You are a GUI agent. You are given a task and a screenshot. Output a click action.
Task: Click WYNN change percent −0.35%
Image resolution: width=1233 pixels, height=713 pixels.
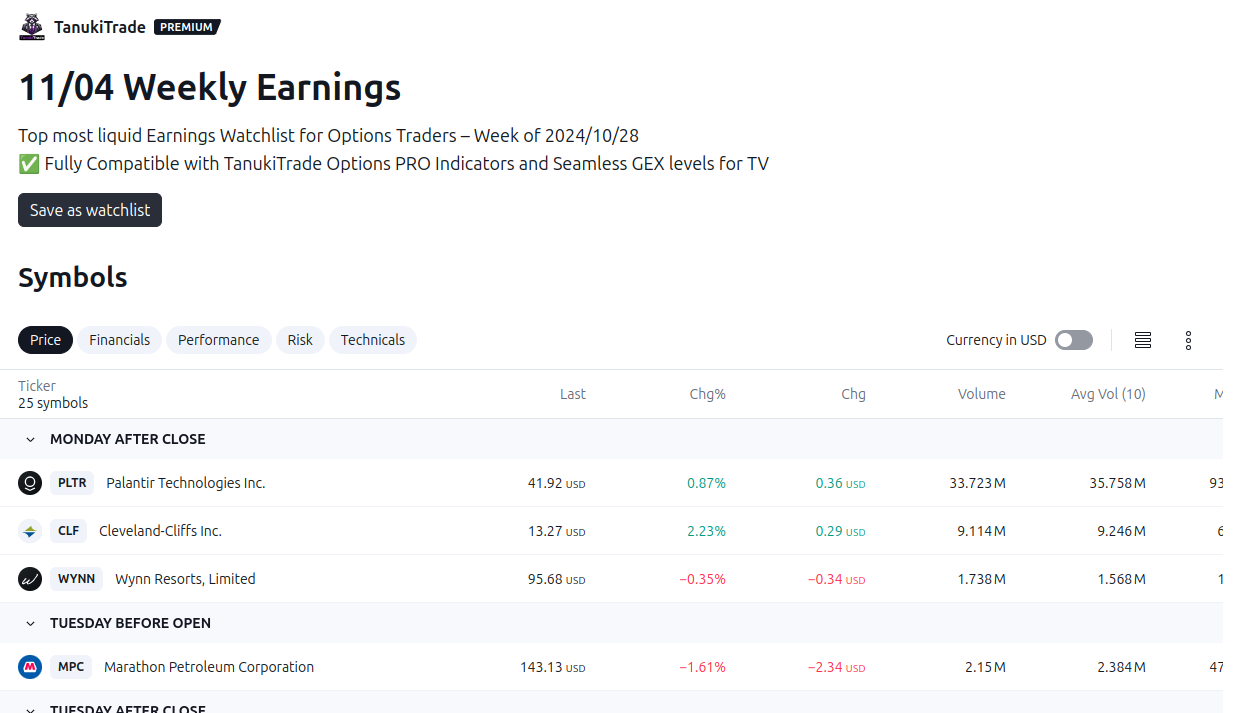[x=703, y=579]
